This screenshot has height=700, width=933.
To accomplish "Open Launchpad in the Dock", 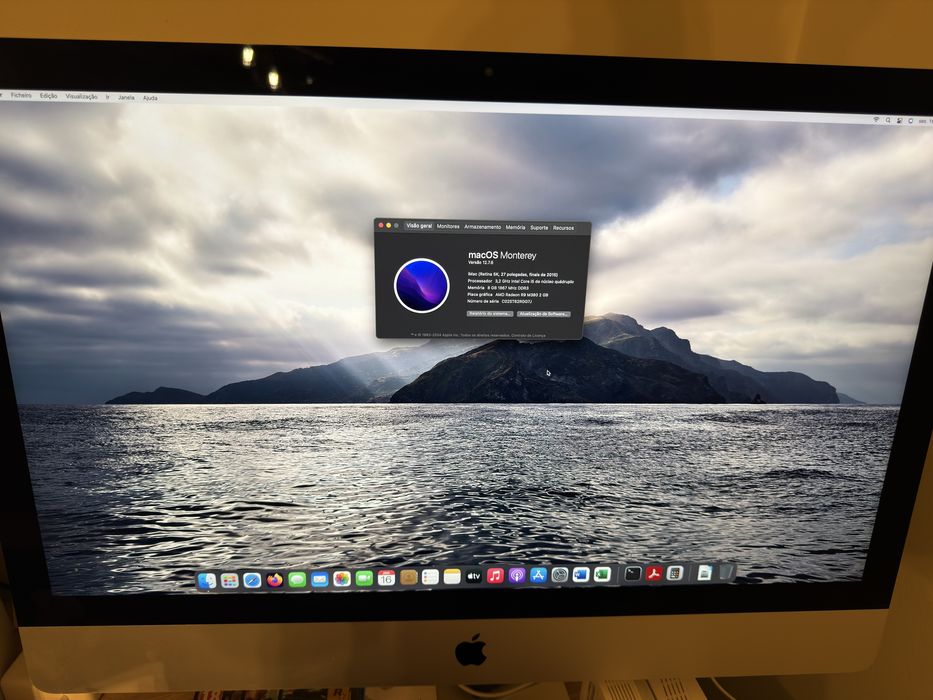I will click(230, 580).
